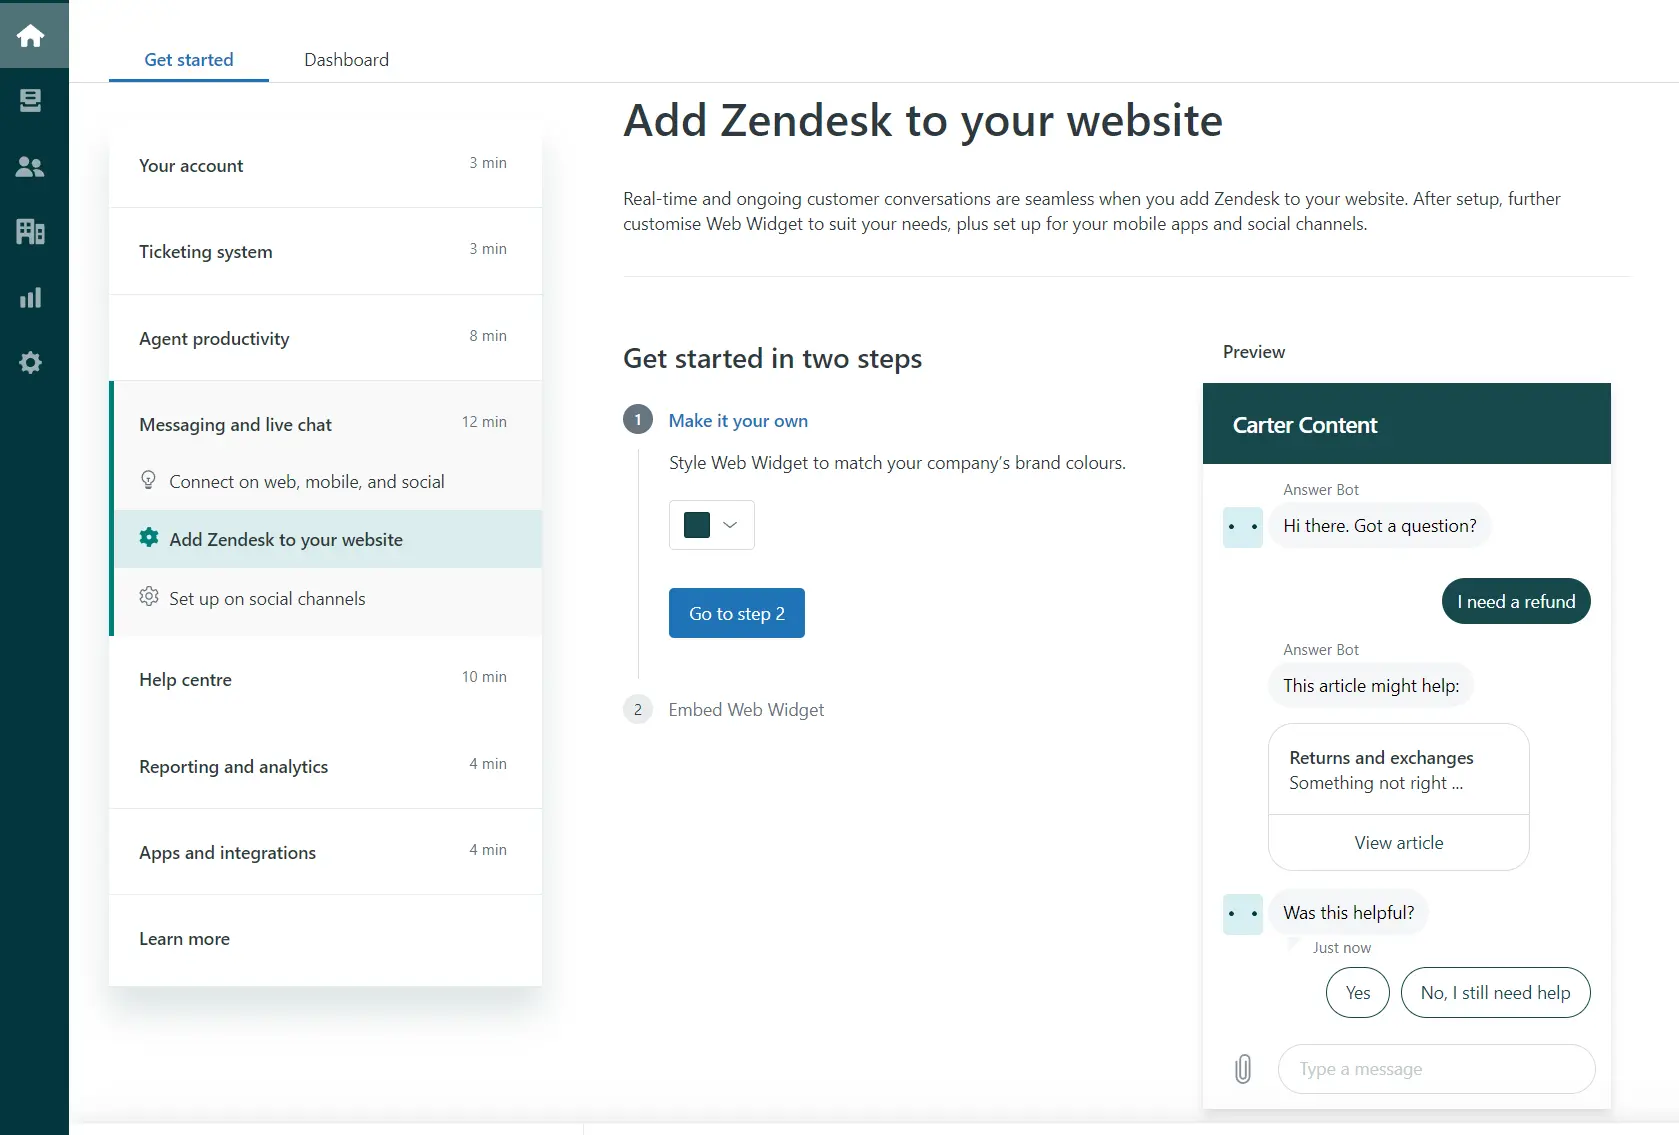
Task: Click View article in the preview
Action: point(1398,843)
